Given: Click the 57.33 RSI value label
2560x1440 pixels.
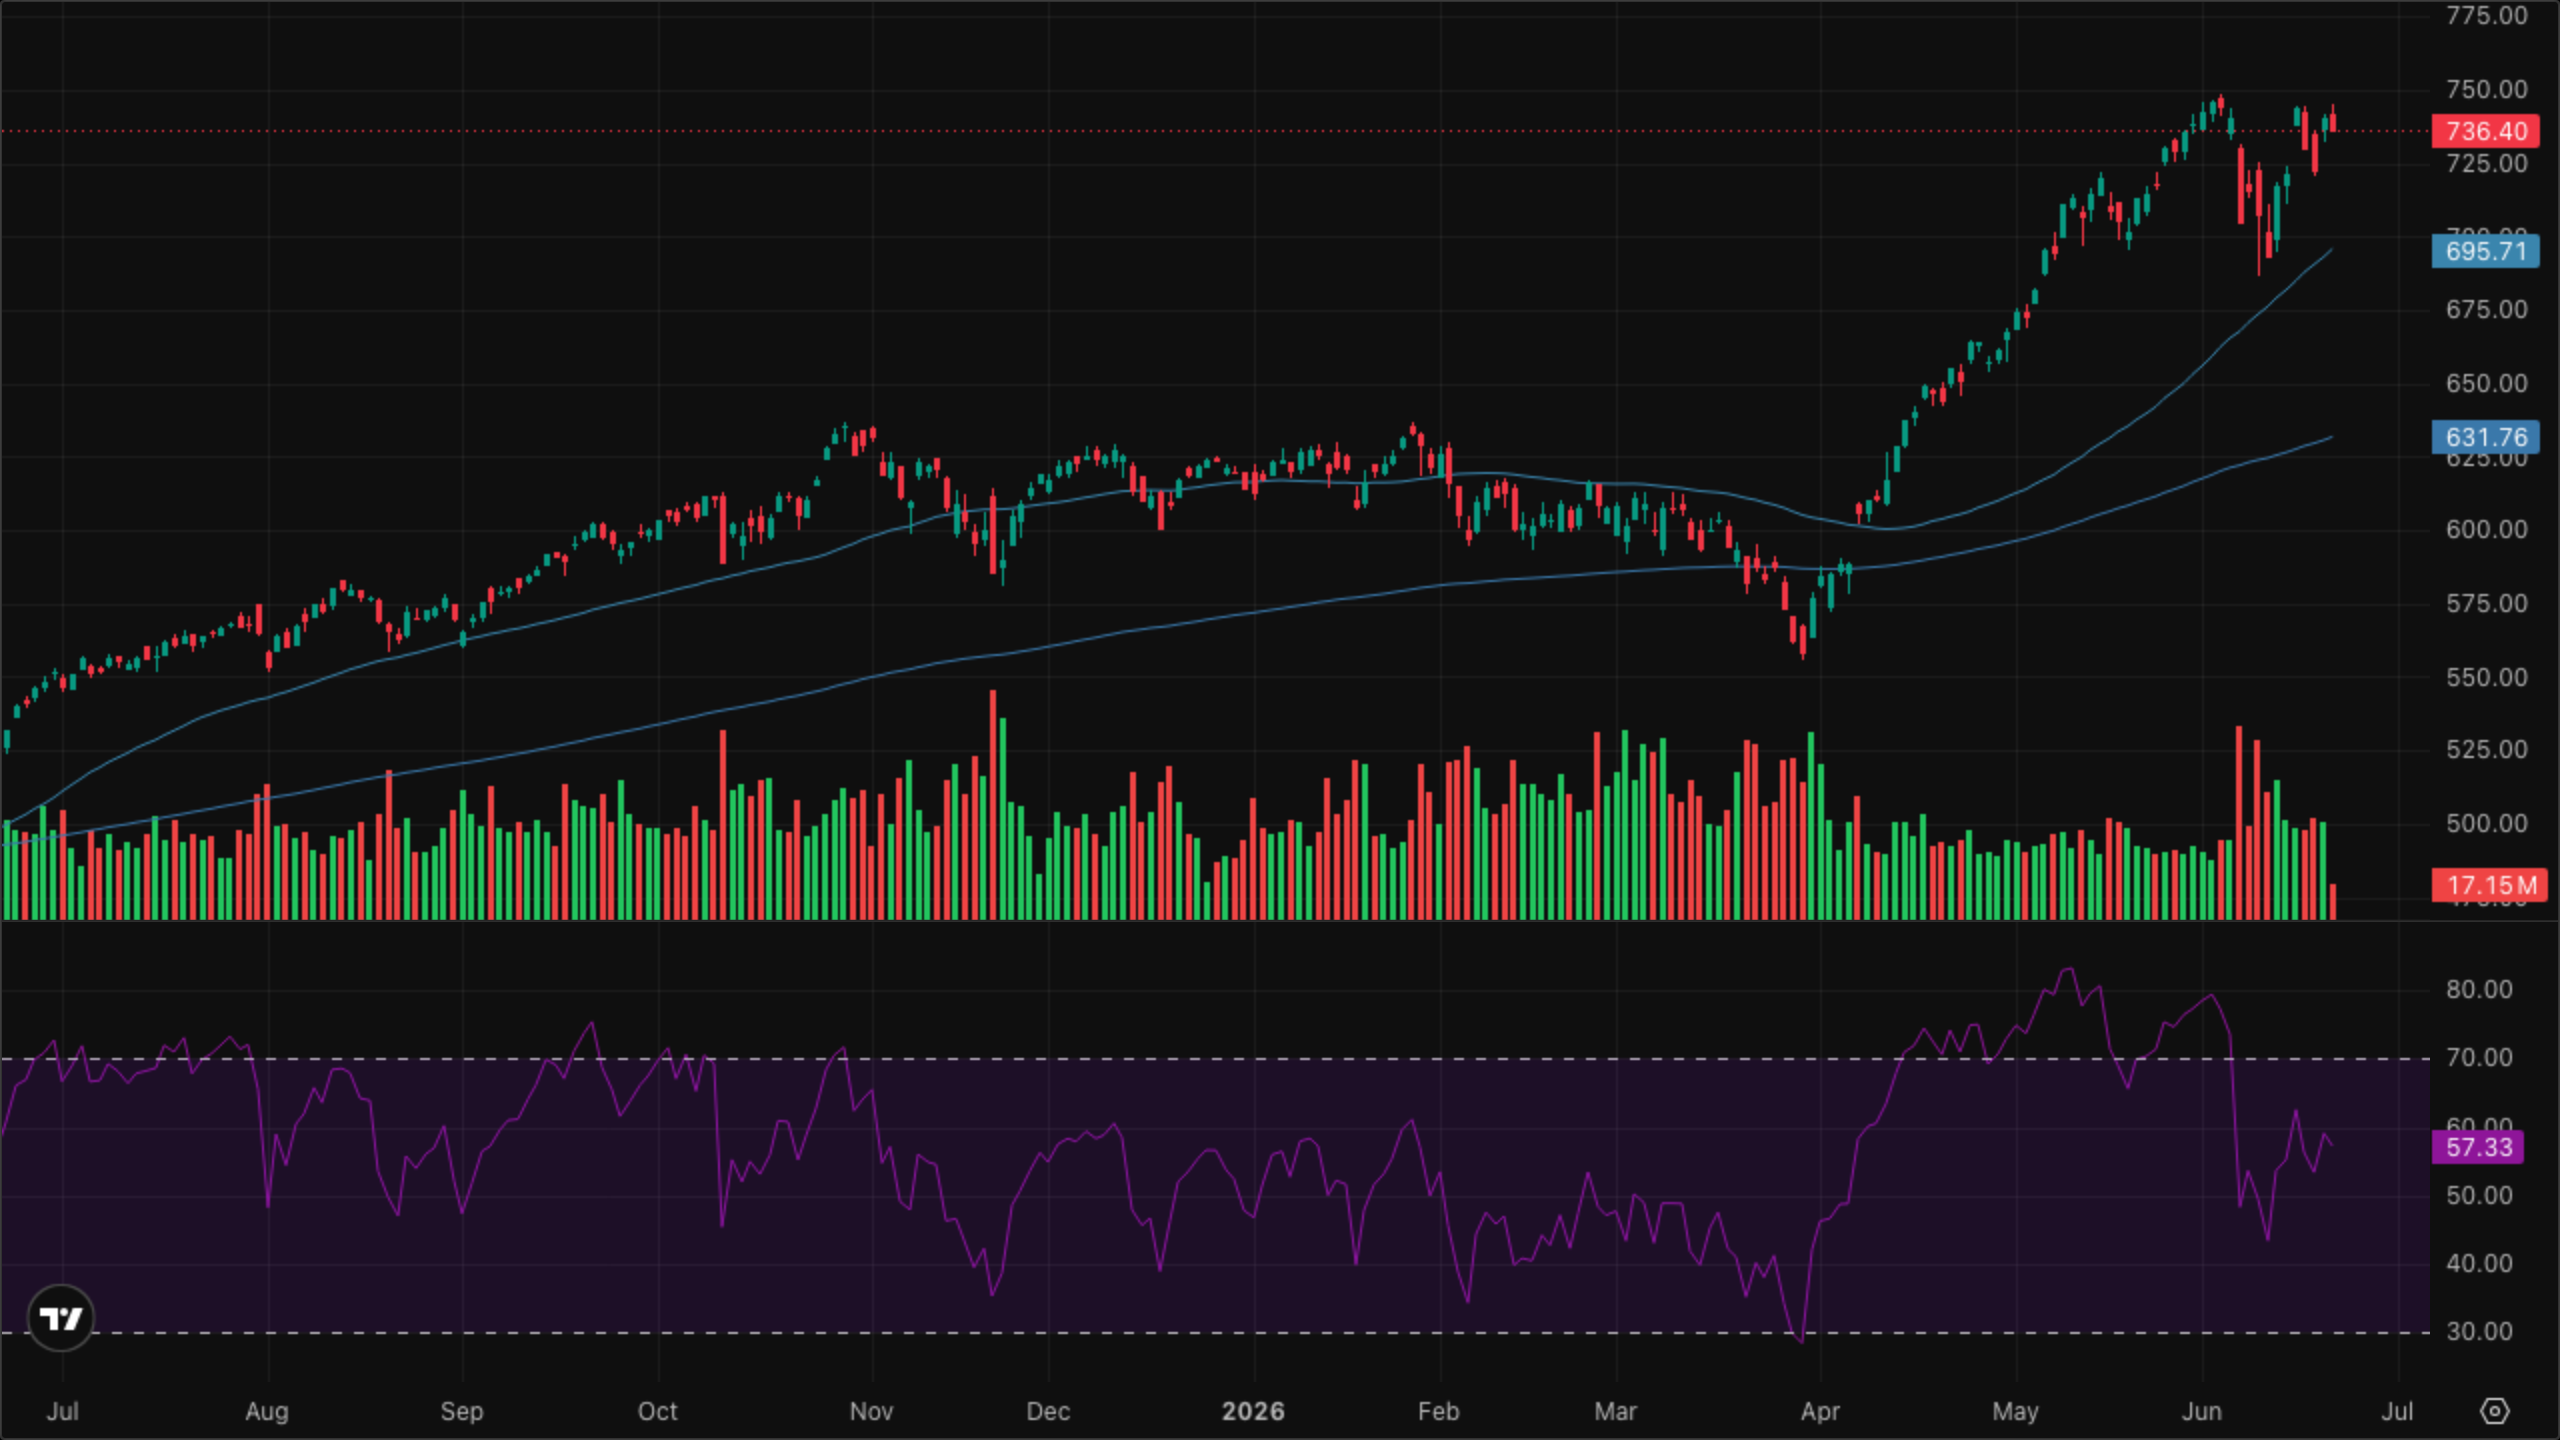Looking at the screenshot, I should pyautogui.click(x=2478, y=1147).
